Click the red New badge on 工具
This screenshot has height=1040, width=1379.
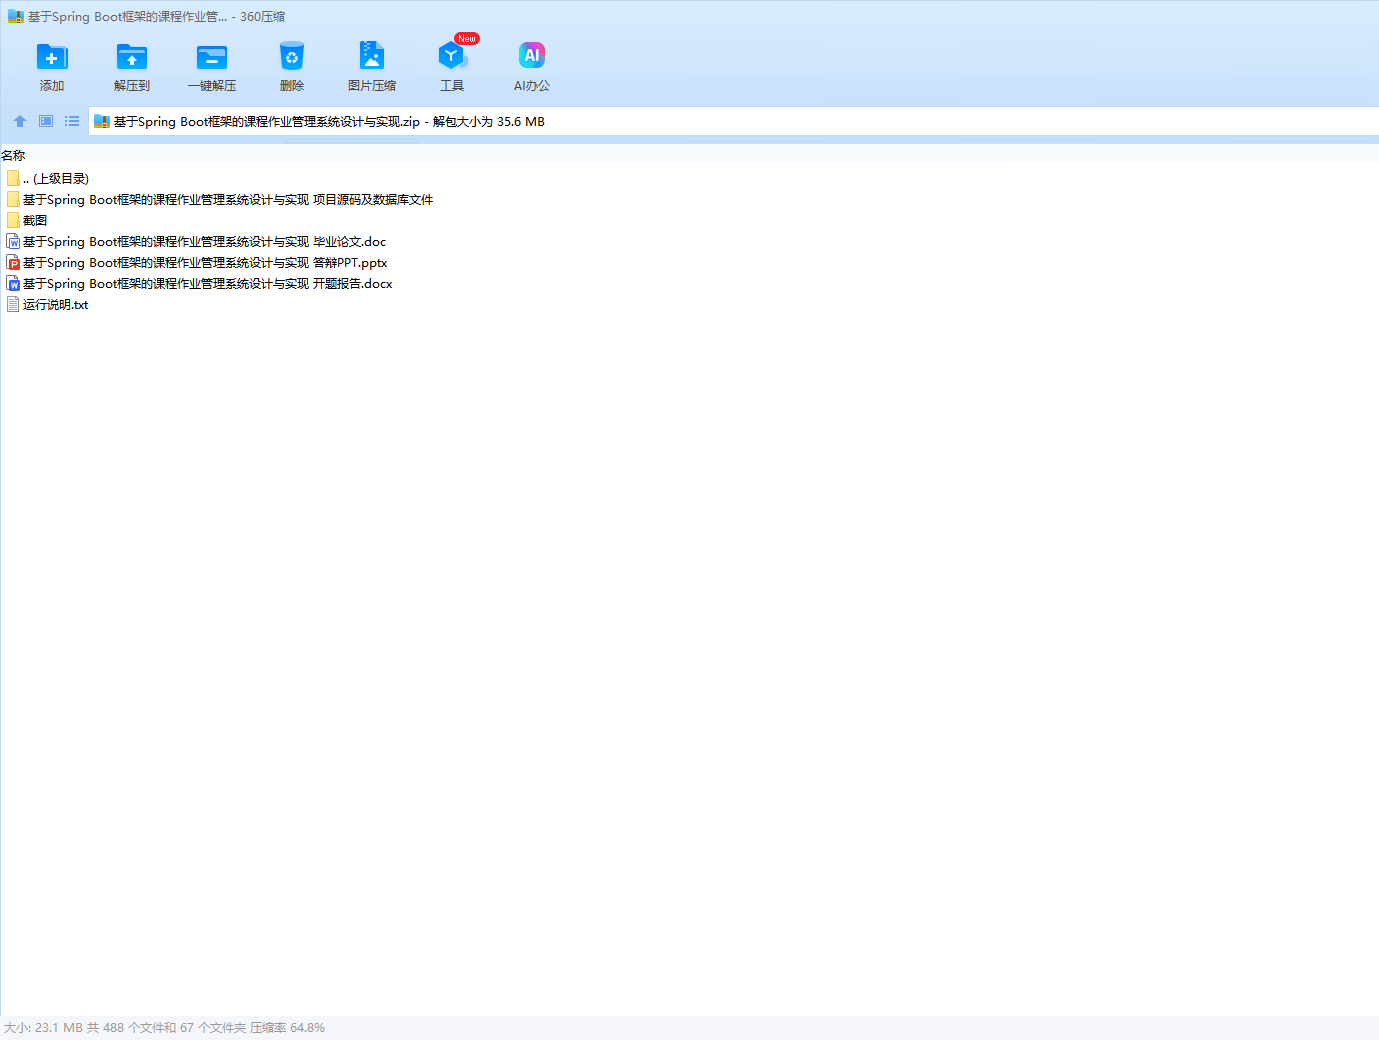[467, 38]
